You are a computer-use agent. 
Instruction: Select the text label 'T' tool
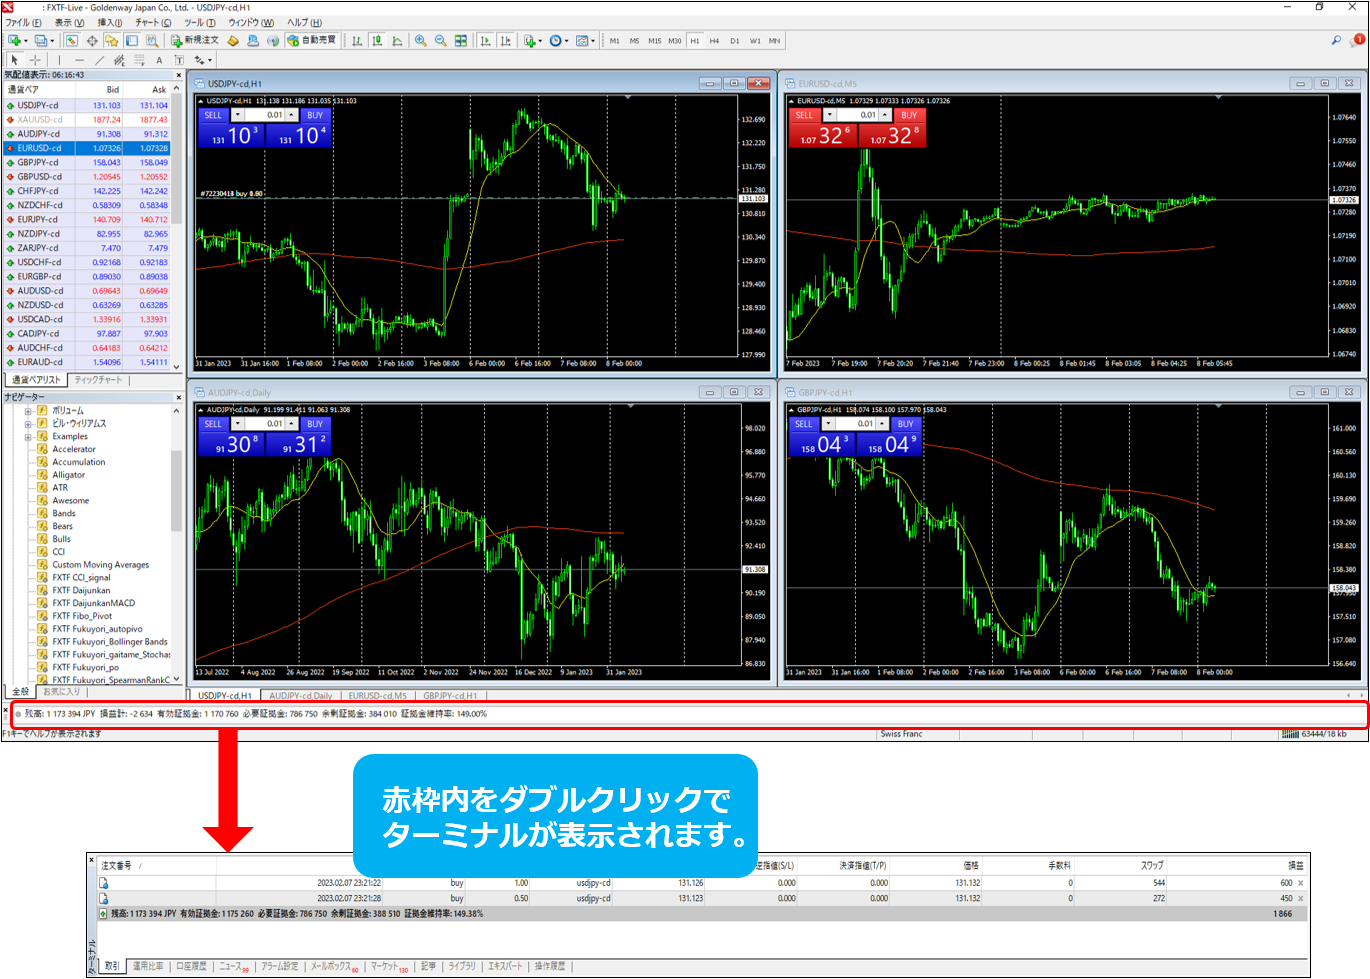point(179,60)
